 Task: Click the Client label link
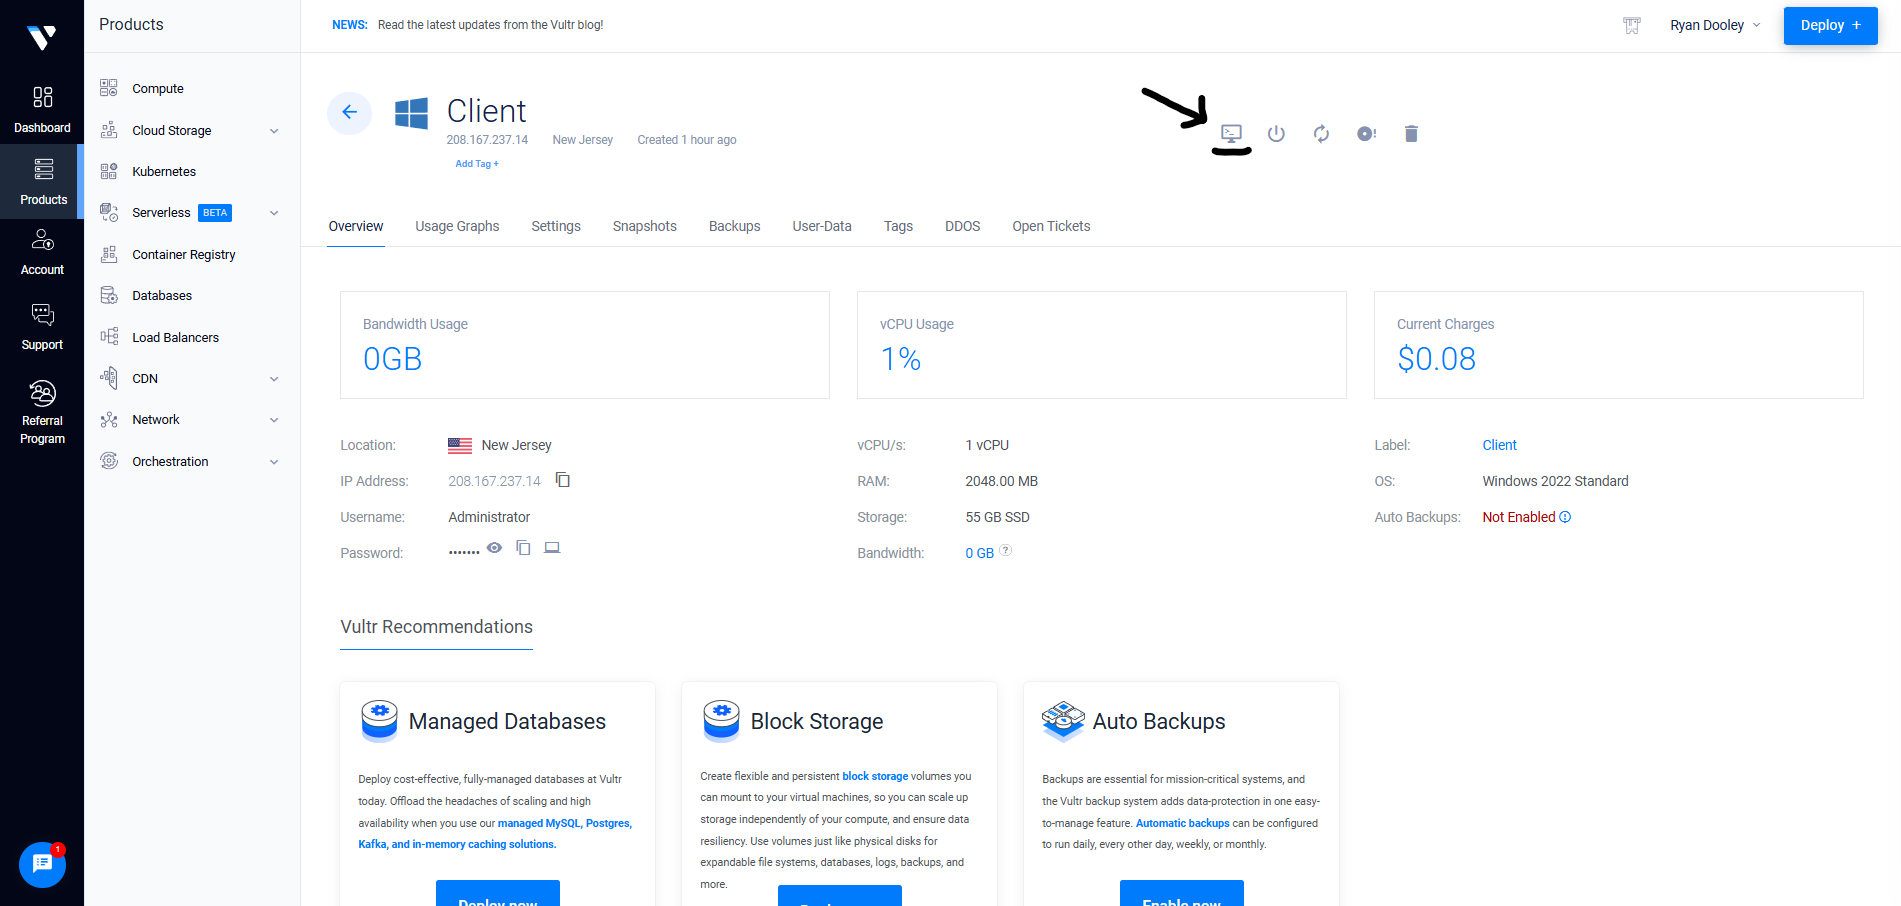pos(1499,445)
